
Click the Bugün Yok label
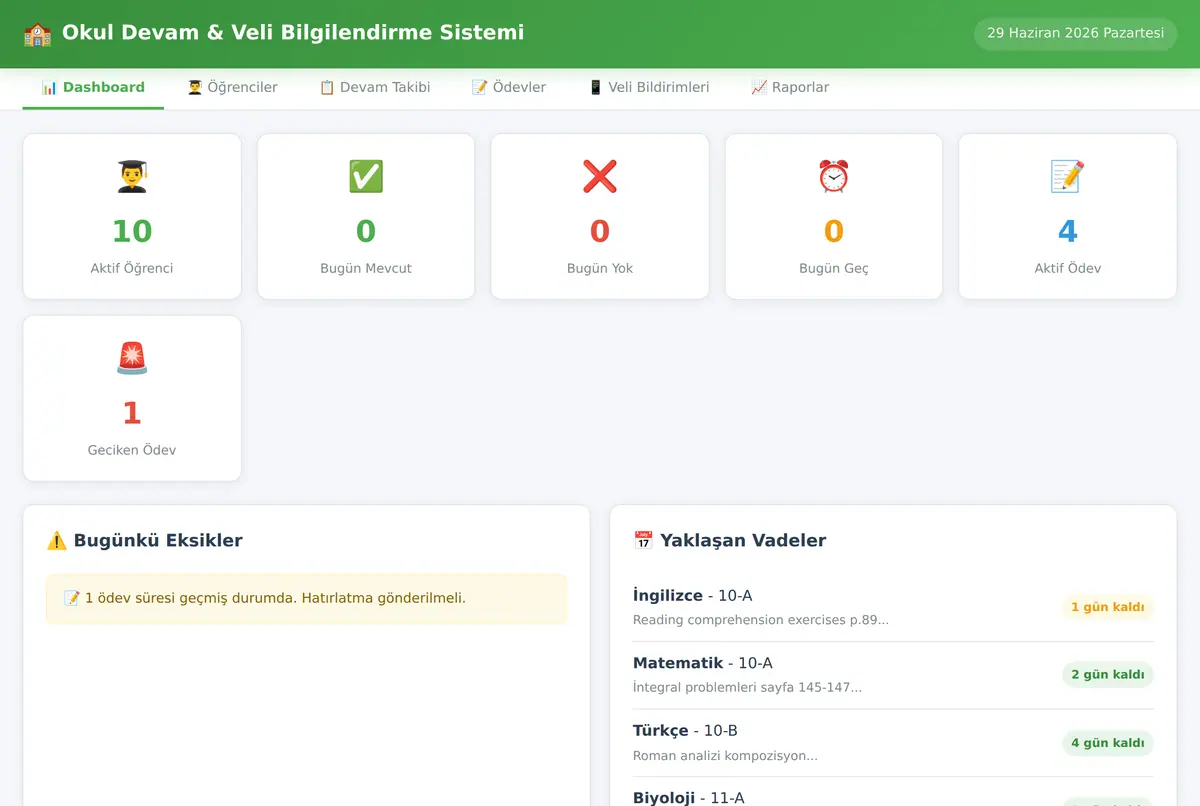[x=600, y=268]
